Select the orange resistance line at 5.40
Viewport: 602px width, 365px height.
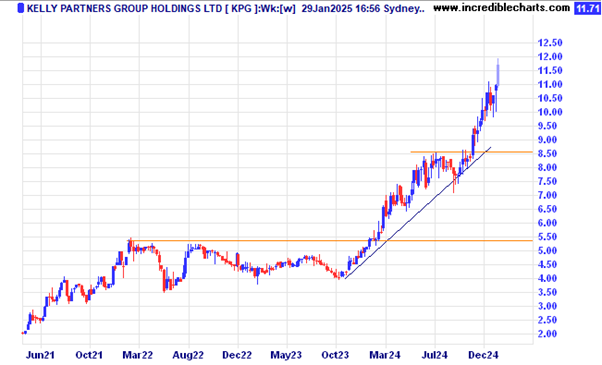click(x=331, y=241)
